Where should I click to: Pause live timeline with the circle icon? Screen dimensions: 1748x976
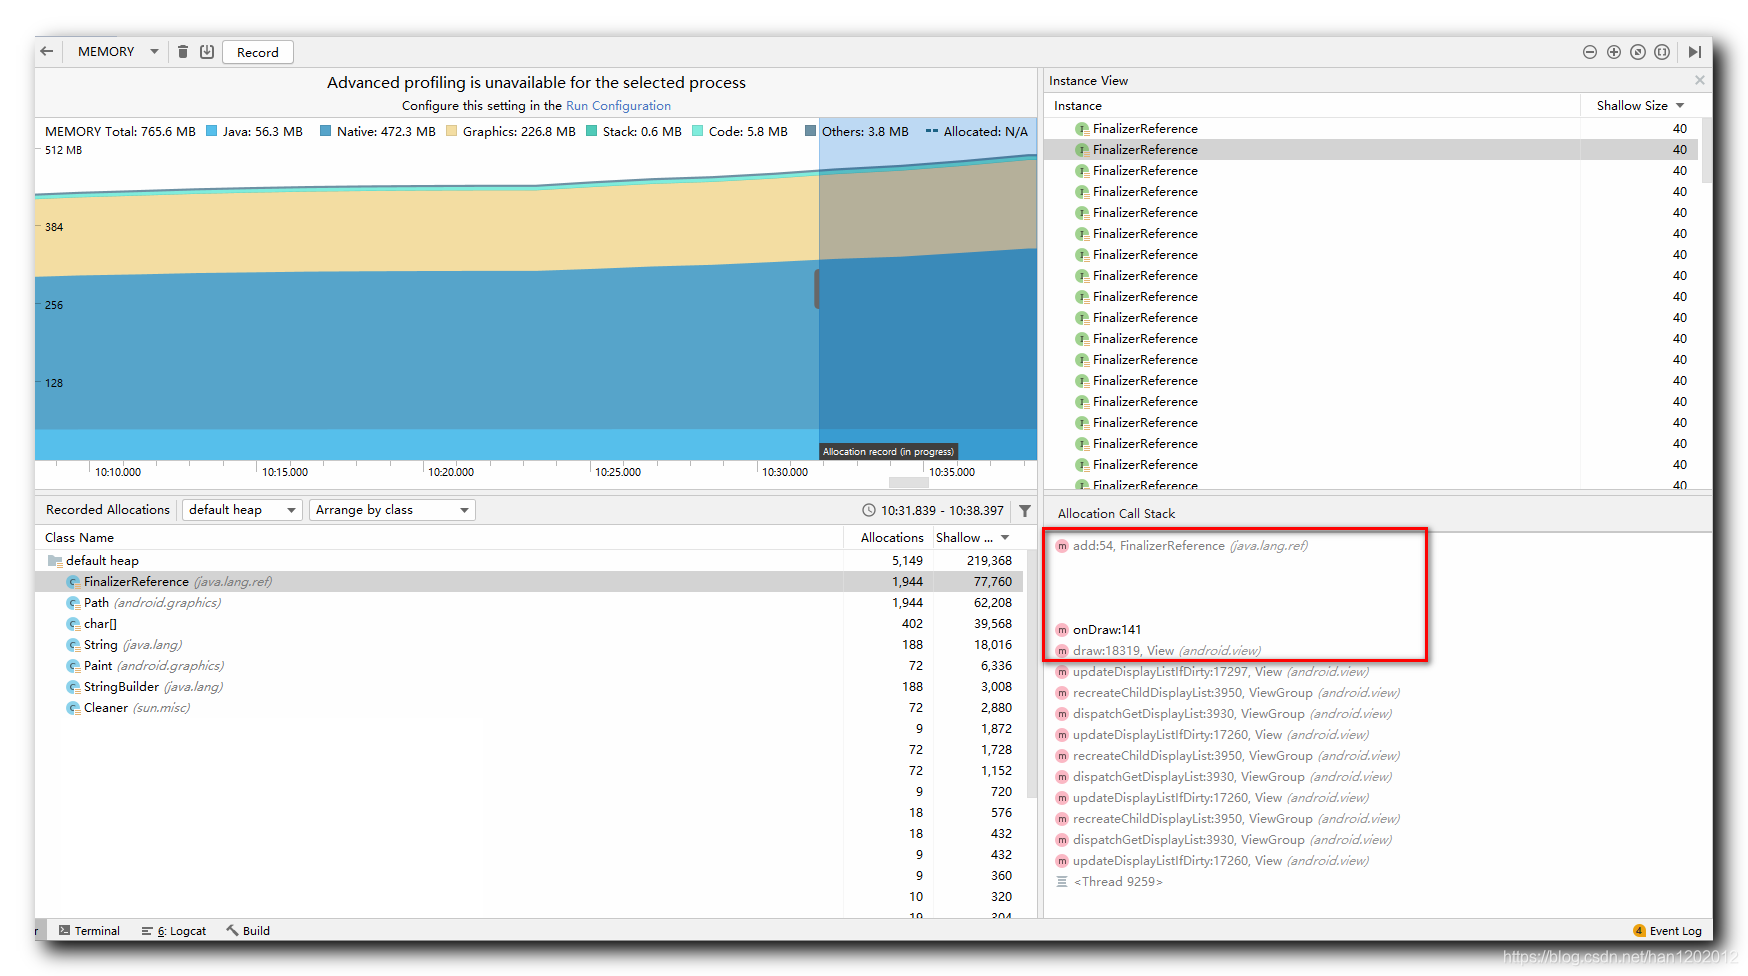1662,52
